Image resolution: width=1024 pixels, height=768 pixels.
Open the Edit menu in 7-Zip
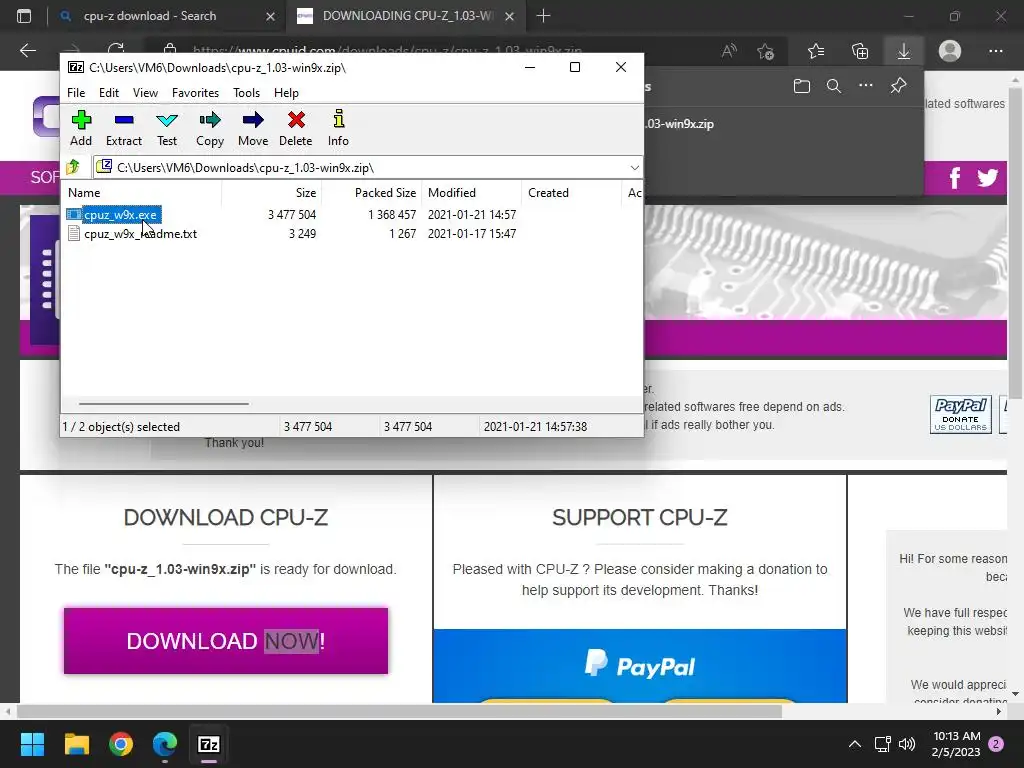click(108, 93)
